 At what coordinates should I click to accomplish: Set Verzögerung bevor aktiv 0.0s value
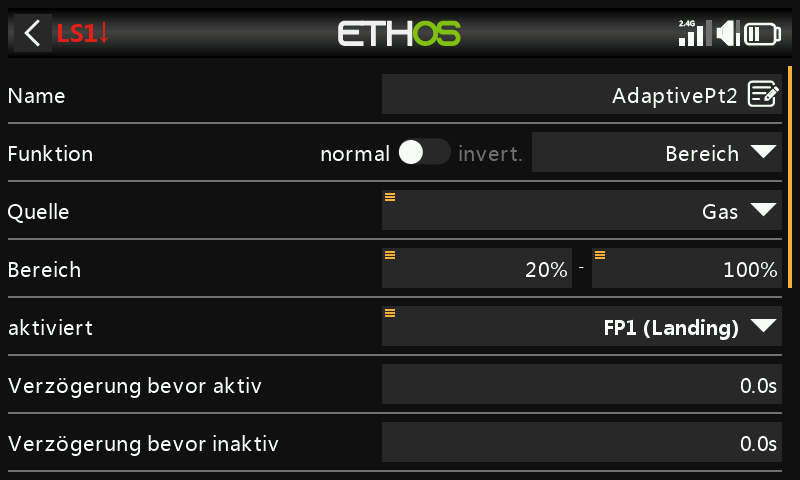582,384
